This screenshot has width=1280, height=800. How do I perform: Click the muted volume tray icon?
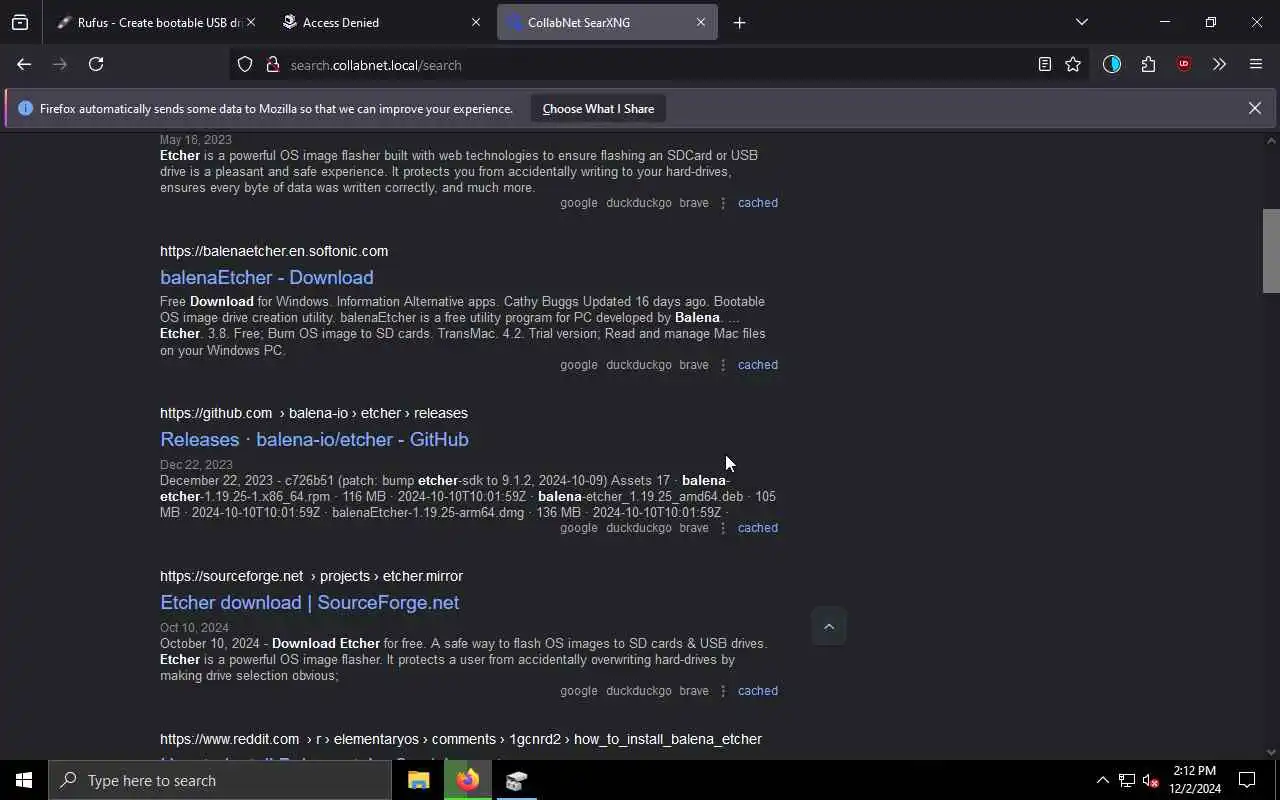pyautogui.click(x=1150, y=780)
